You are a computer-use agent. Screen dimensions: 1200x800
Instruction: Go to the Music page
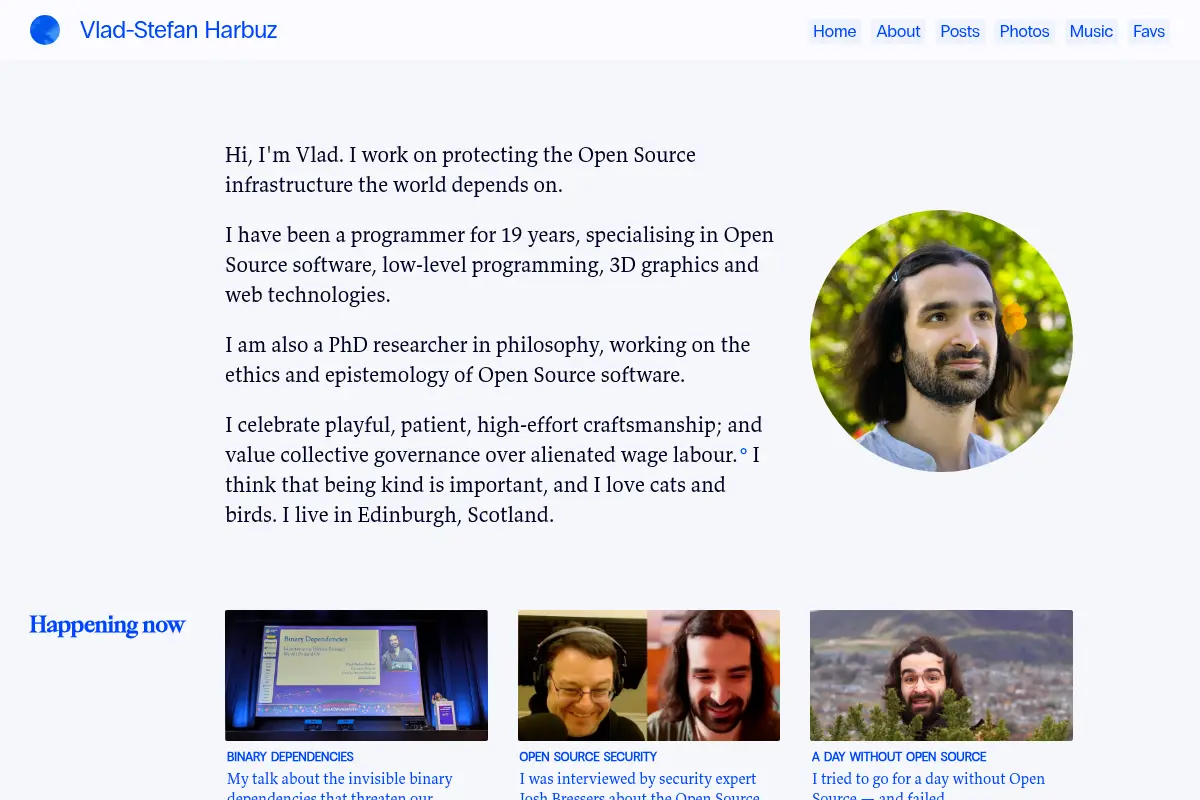[x=1091, y=31]
